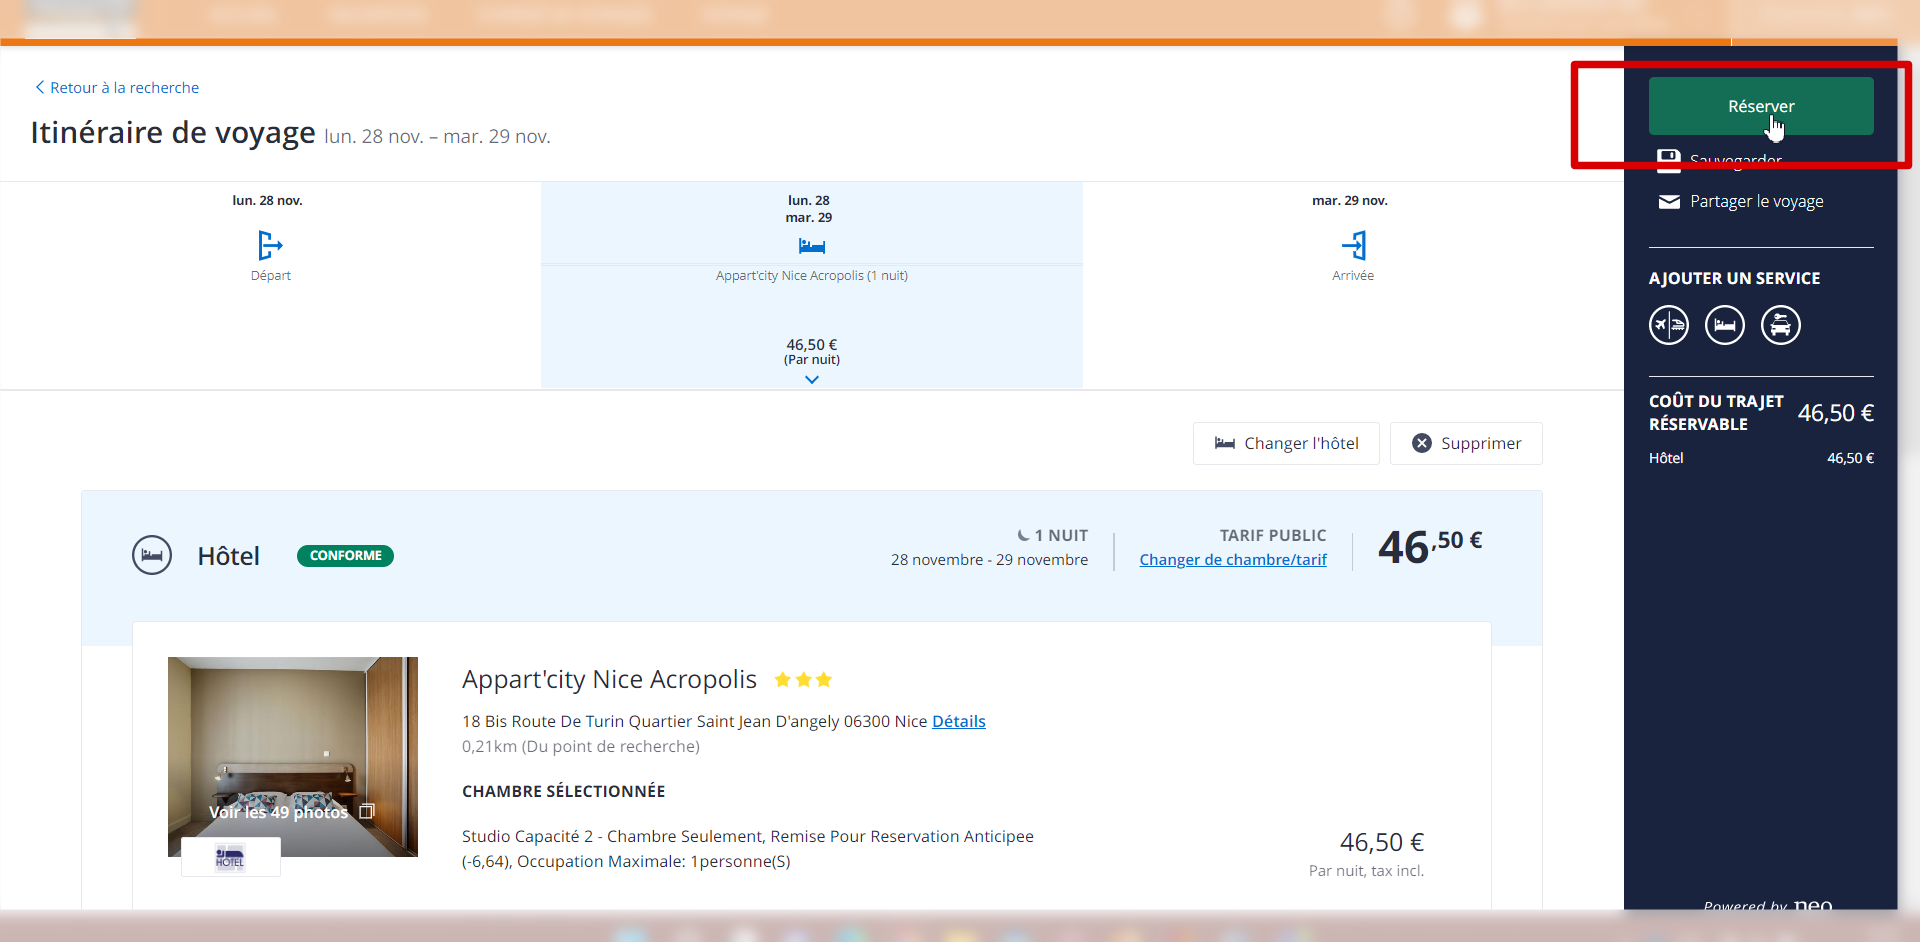1920x942 pixels.
Task: Remove the hotel with Supprimer
Action: coord(1466,443)
